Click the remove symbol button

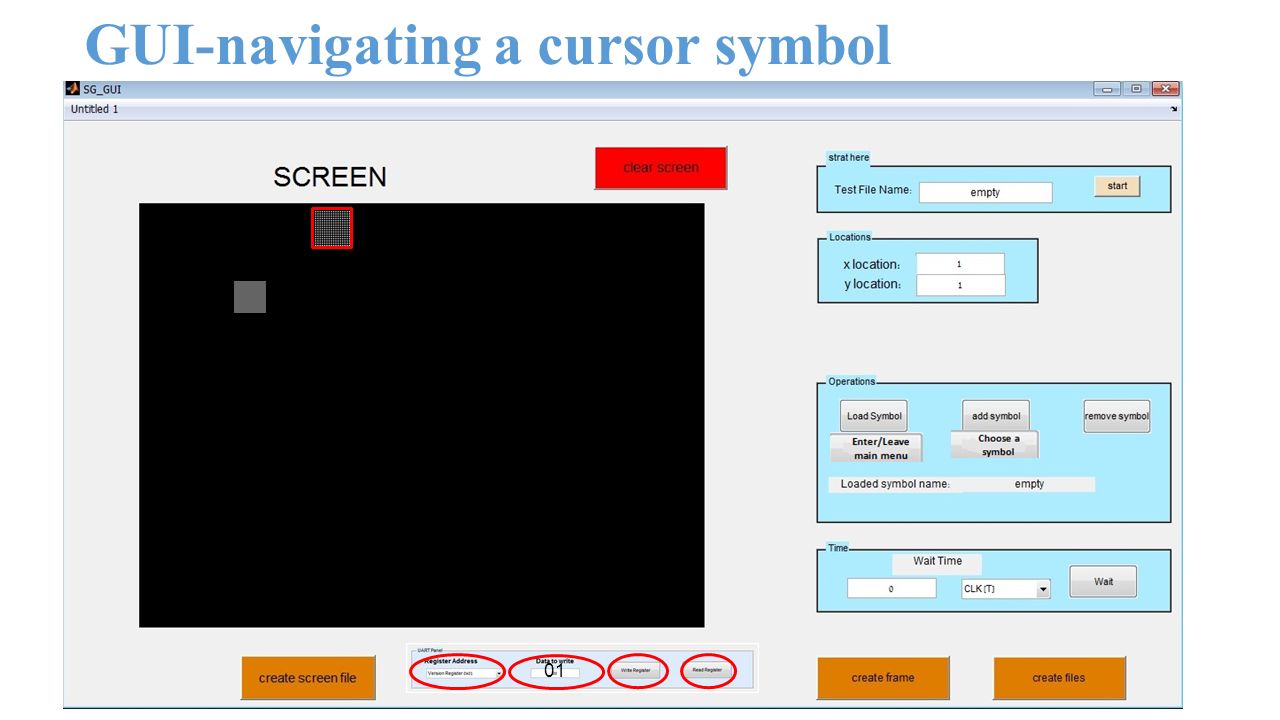(1117, 416)
